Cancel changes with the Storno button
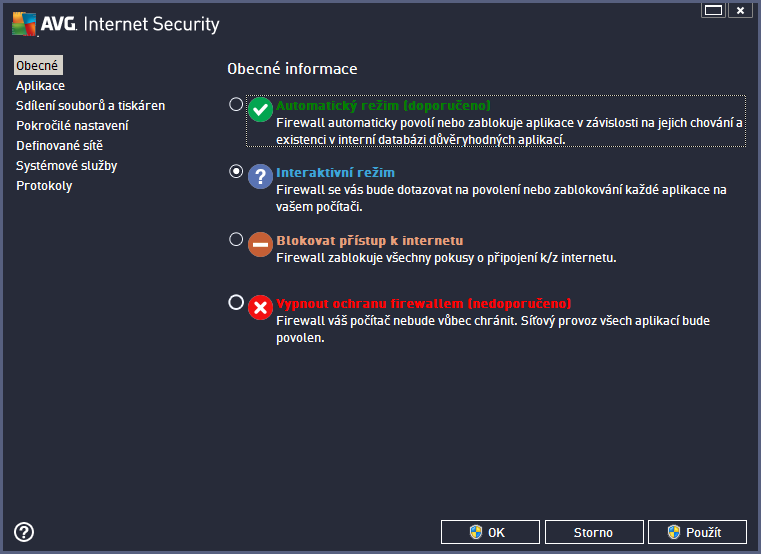 coord(593,532)
